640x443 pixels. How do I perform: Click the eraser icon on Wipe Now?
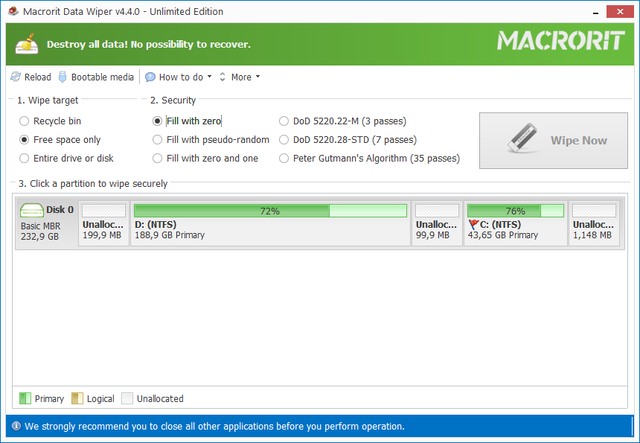523,138
